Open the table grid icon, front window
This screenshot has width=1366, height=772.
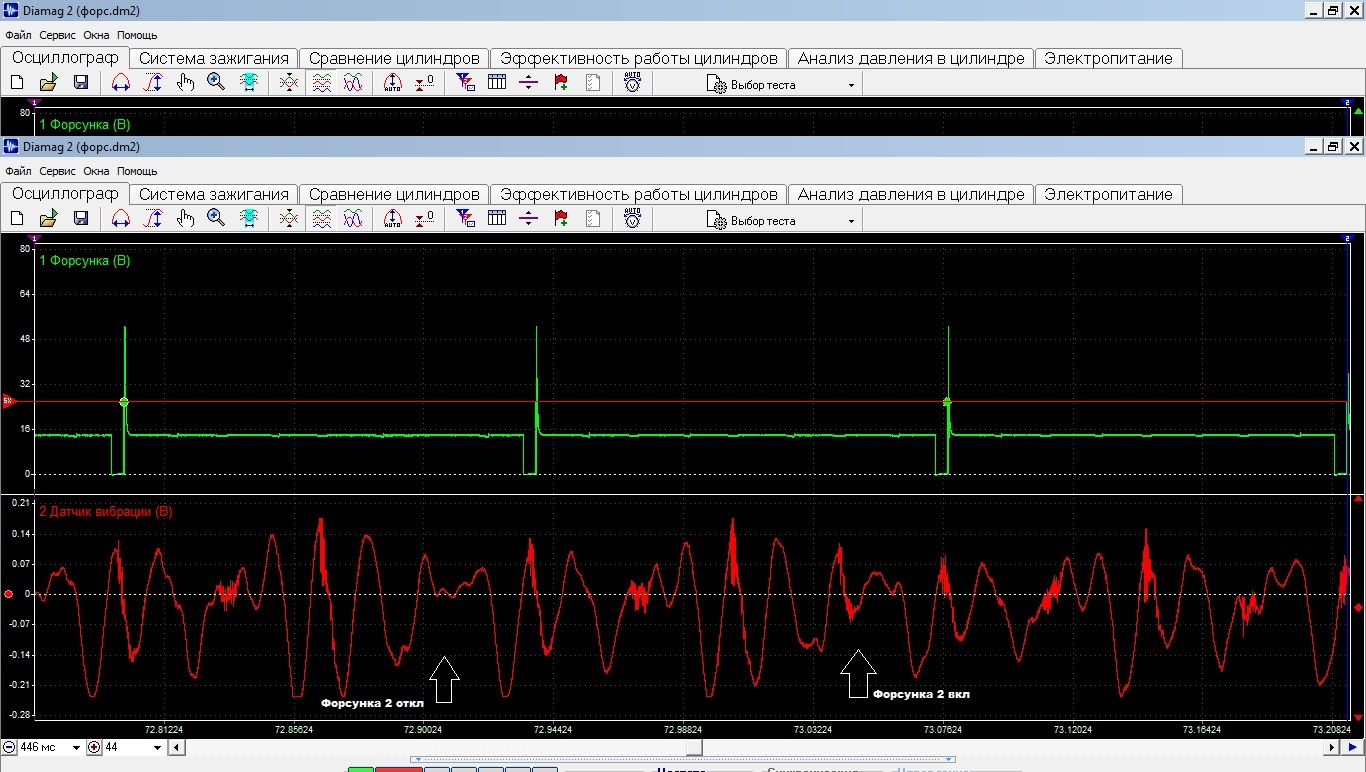click(x=497, y=219)
